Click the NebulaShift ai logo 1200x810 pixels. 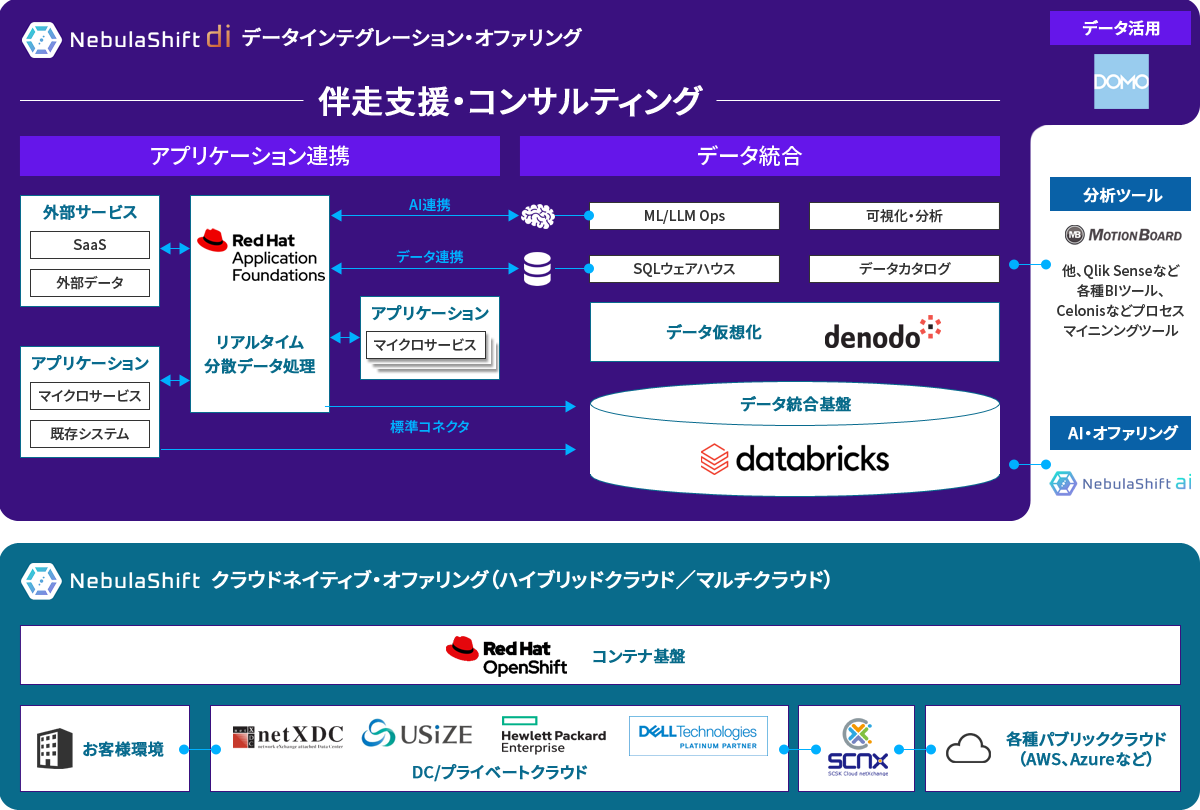(1121, 483)
